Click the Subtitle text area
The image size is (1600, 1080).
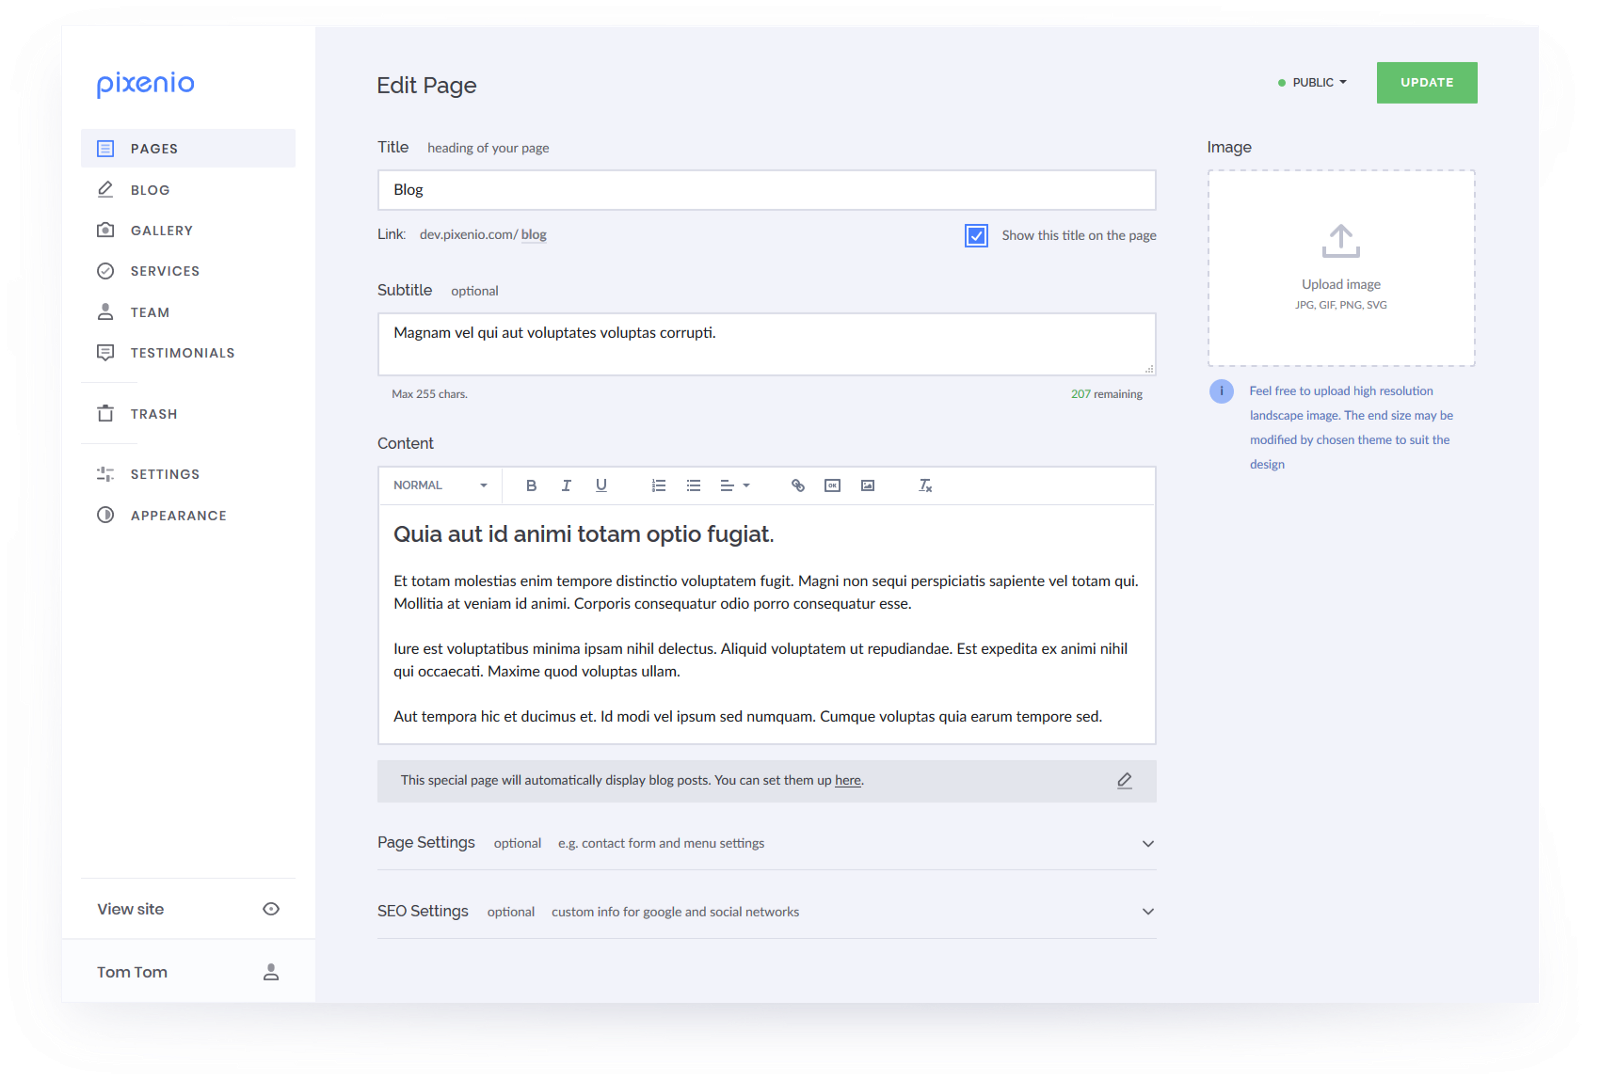click(x=767, y=344)
